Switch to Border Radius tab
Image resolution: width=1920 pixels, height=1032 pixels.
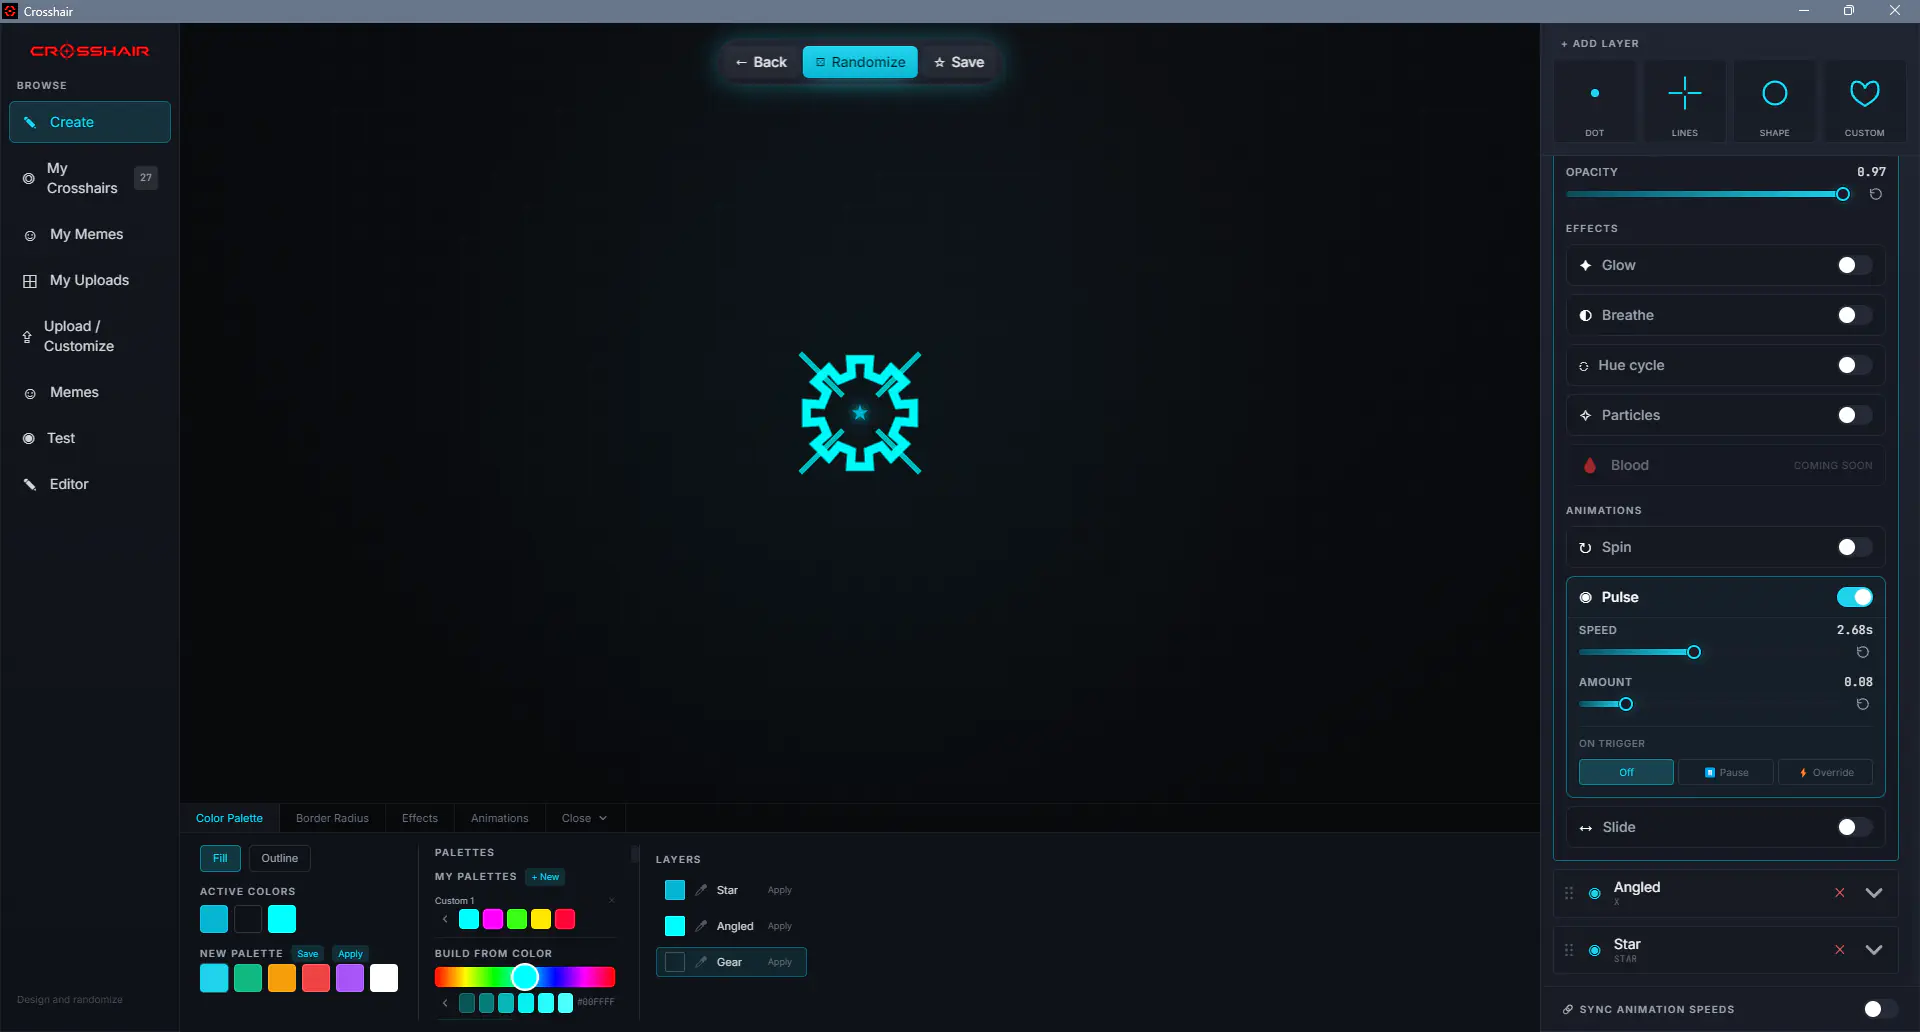click(332, 818)
